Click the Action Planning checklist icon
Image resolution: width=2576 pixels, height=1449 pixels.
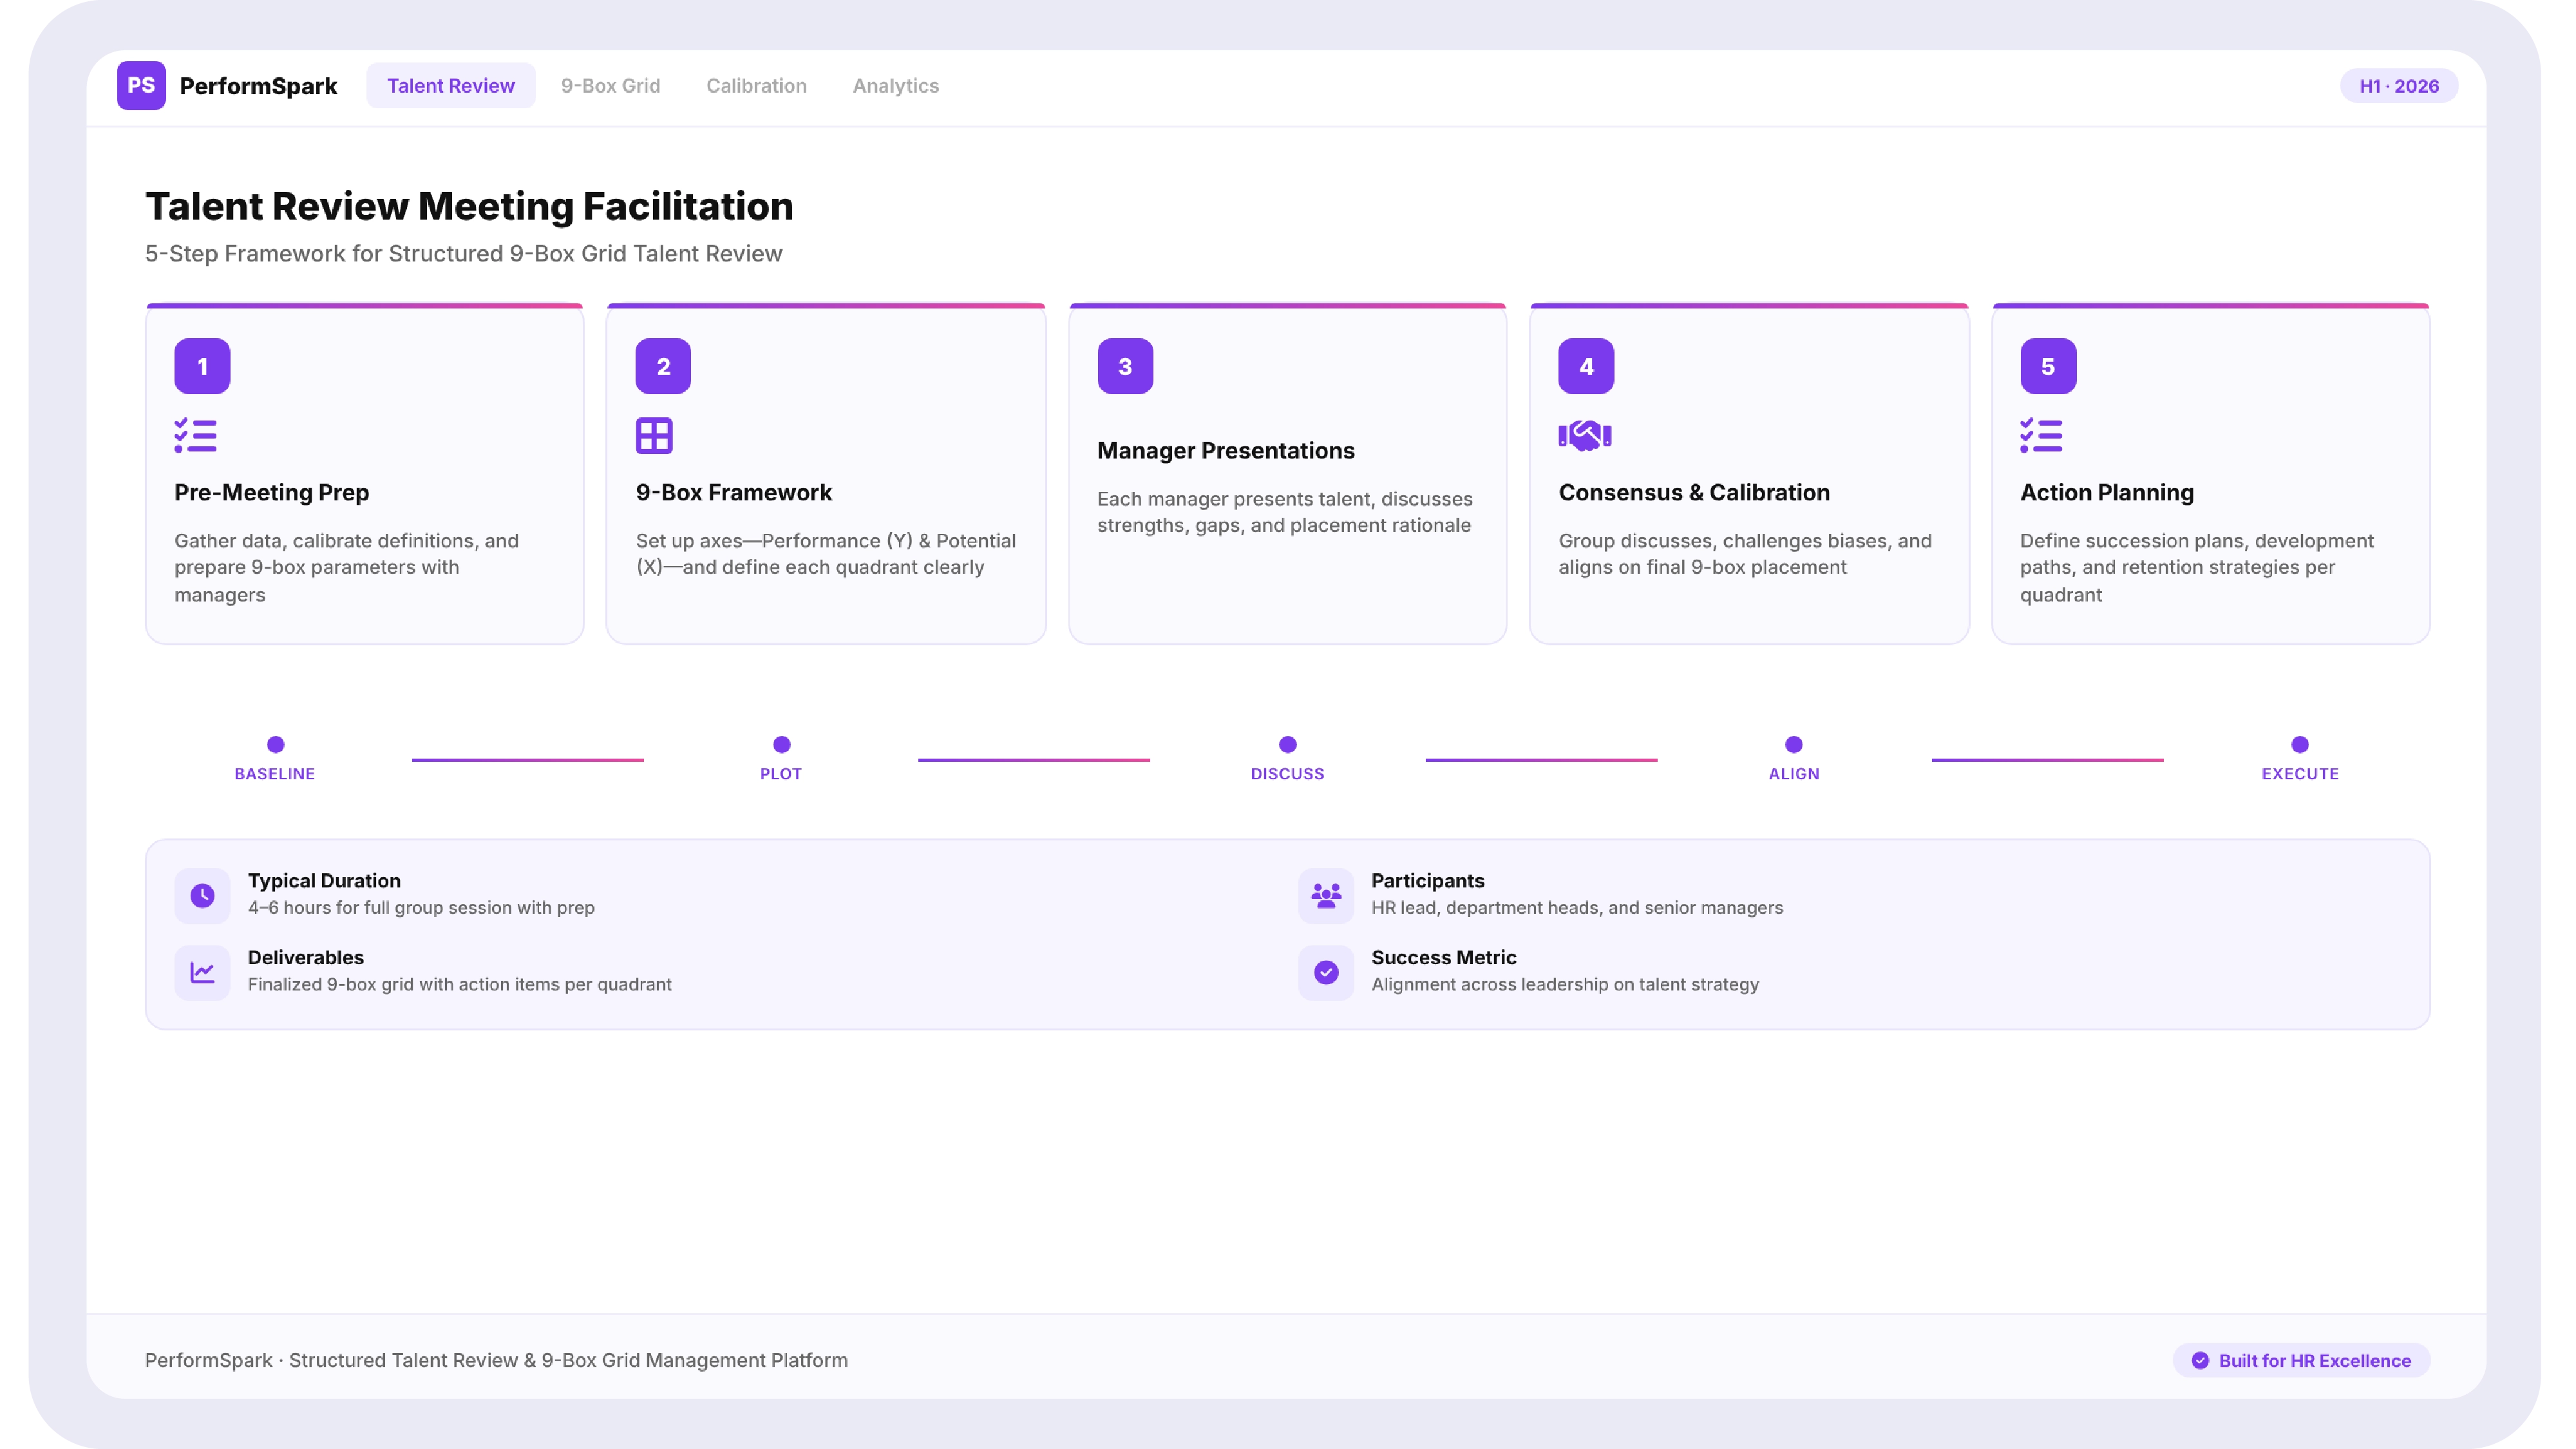(2041, 436)
